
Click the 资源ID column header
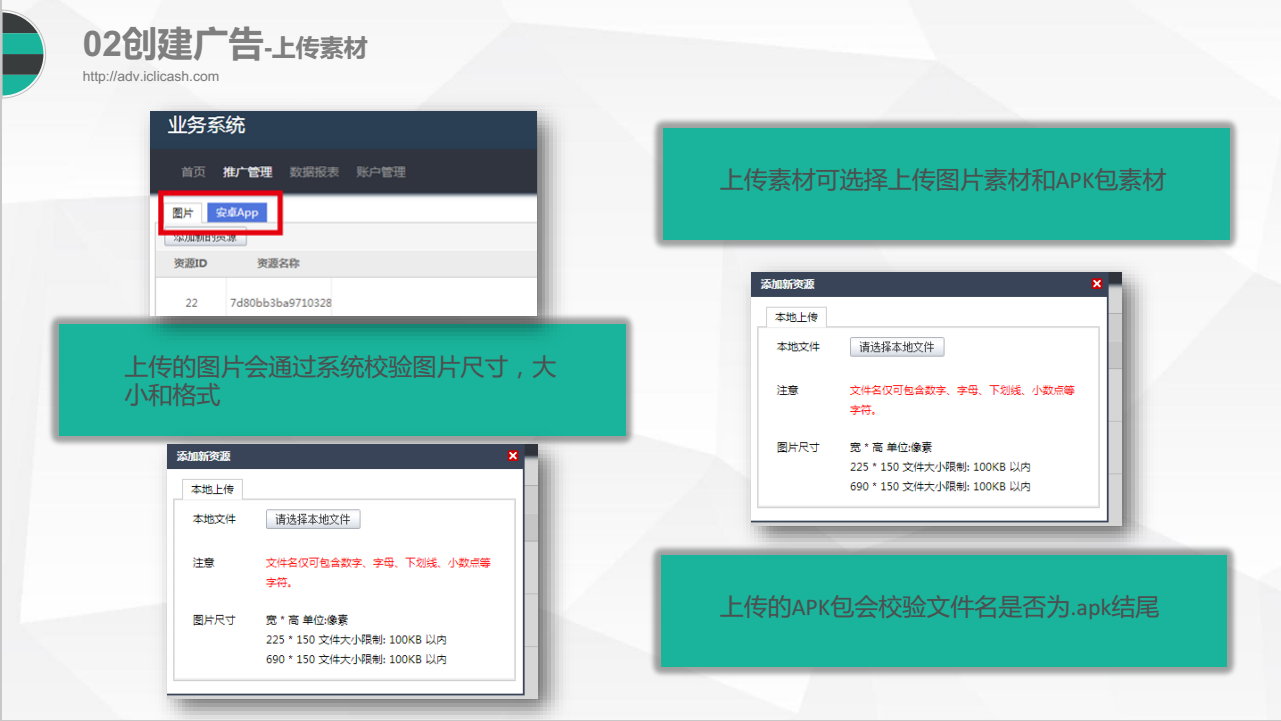190,264
